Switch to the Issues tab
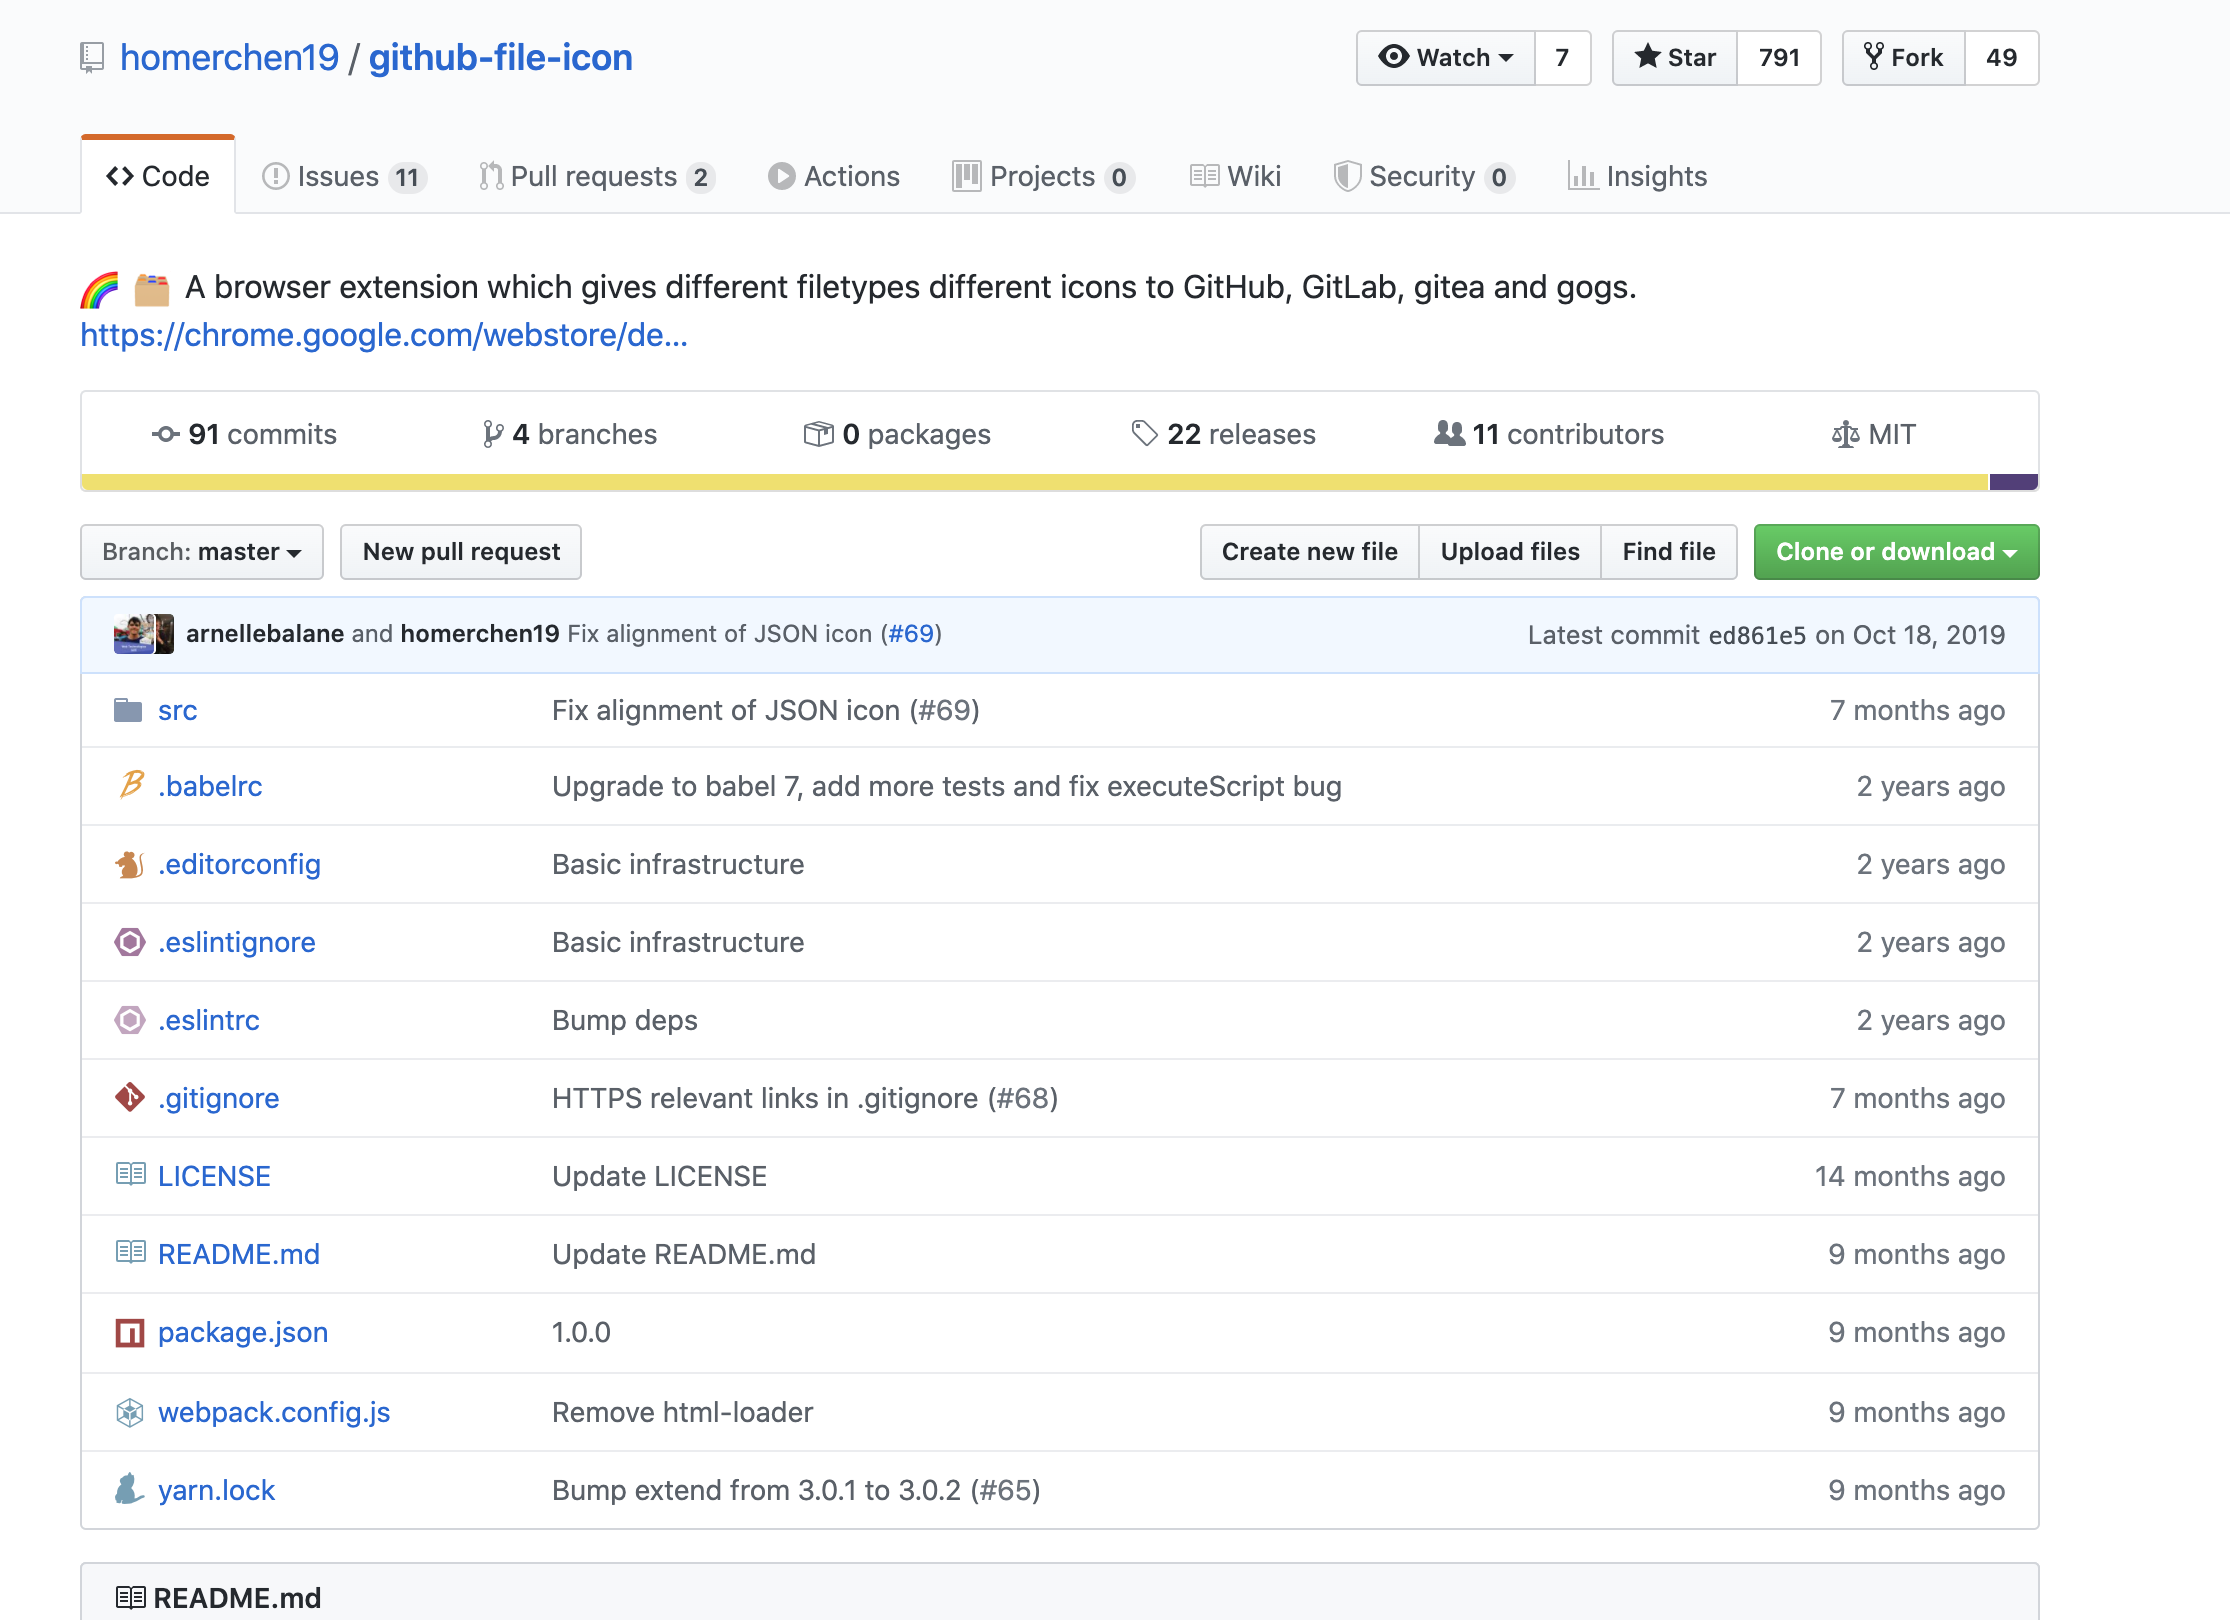 pyautogui.click(x=343, y=177)
